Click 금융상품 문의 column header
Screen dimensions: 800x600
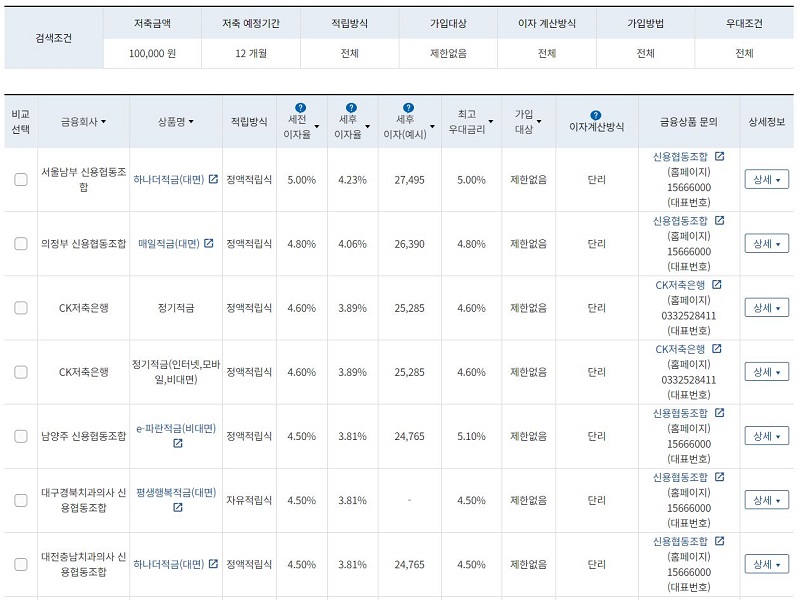pyautogui.click(x=688, y=121)
